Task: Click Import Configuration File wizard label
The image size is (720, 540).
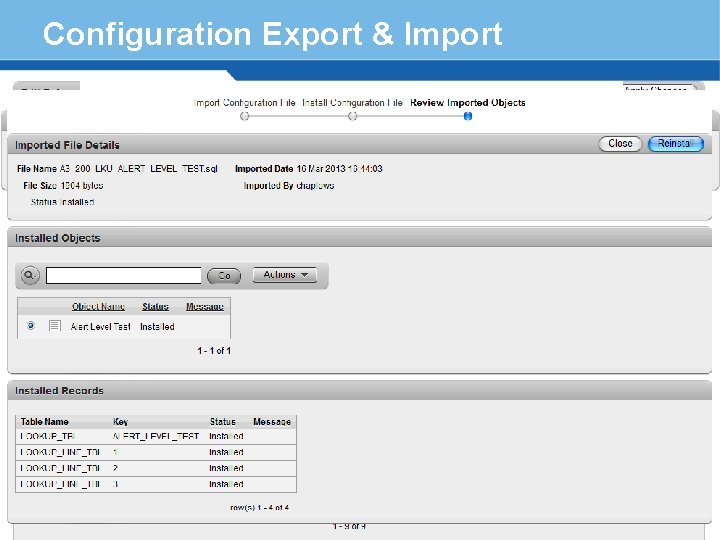Action: coord(245,103)
